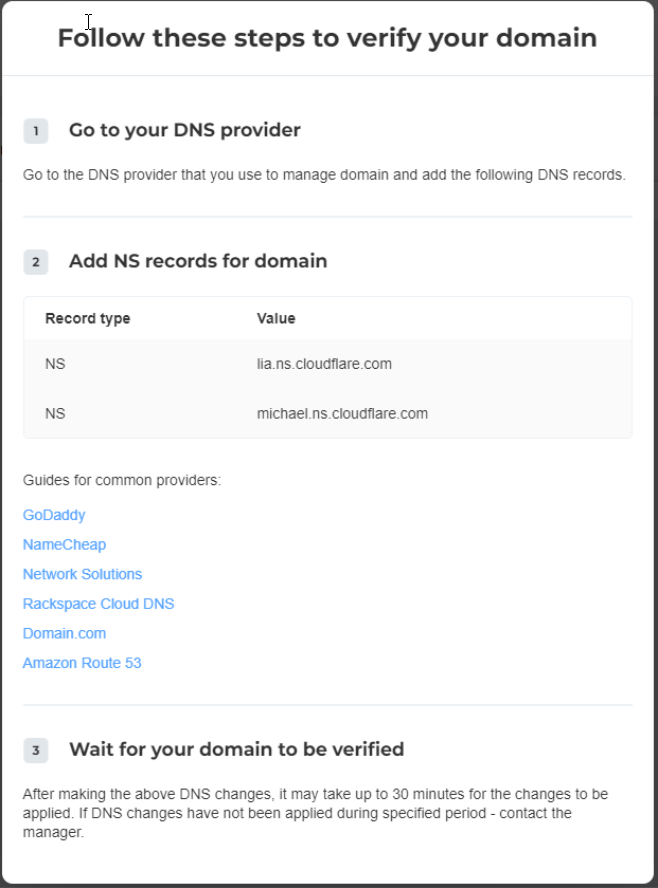658x888 pixels.
Task: Click 'Wait for your domain to be verified' heading
Action: coord(236,749)
